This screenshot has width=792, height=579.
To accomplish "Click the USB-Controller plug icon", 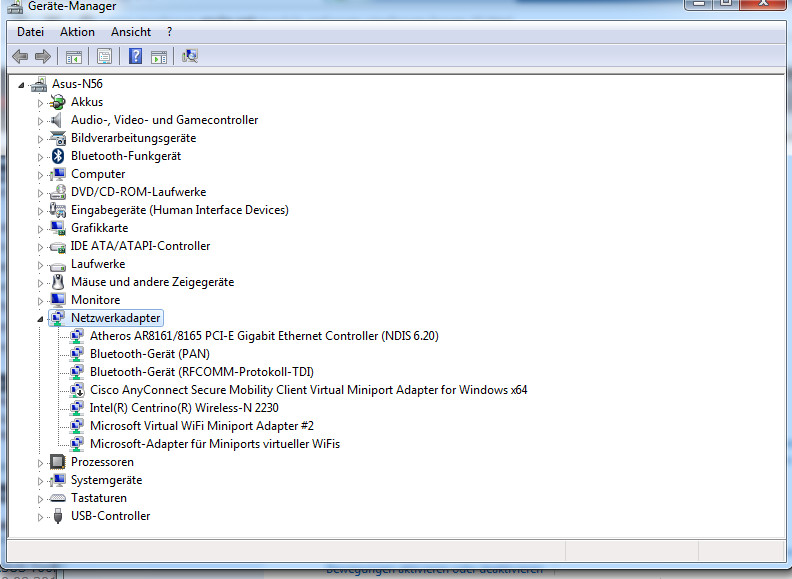I will [x=58, y=516].
